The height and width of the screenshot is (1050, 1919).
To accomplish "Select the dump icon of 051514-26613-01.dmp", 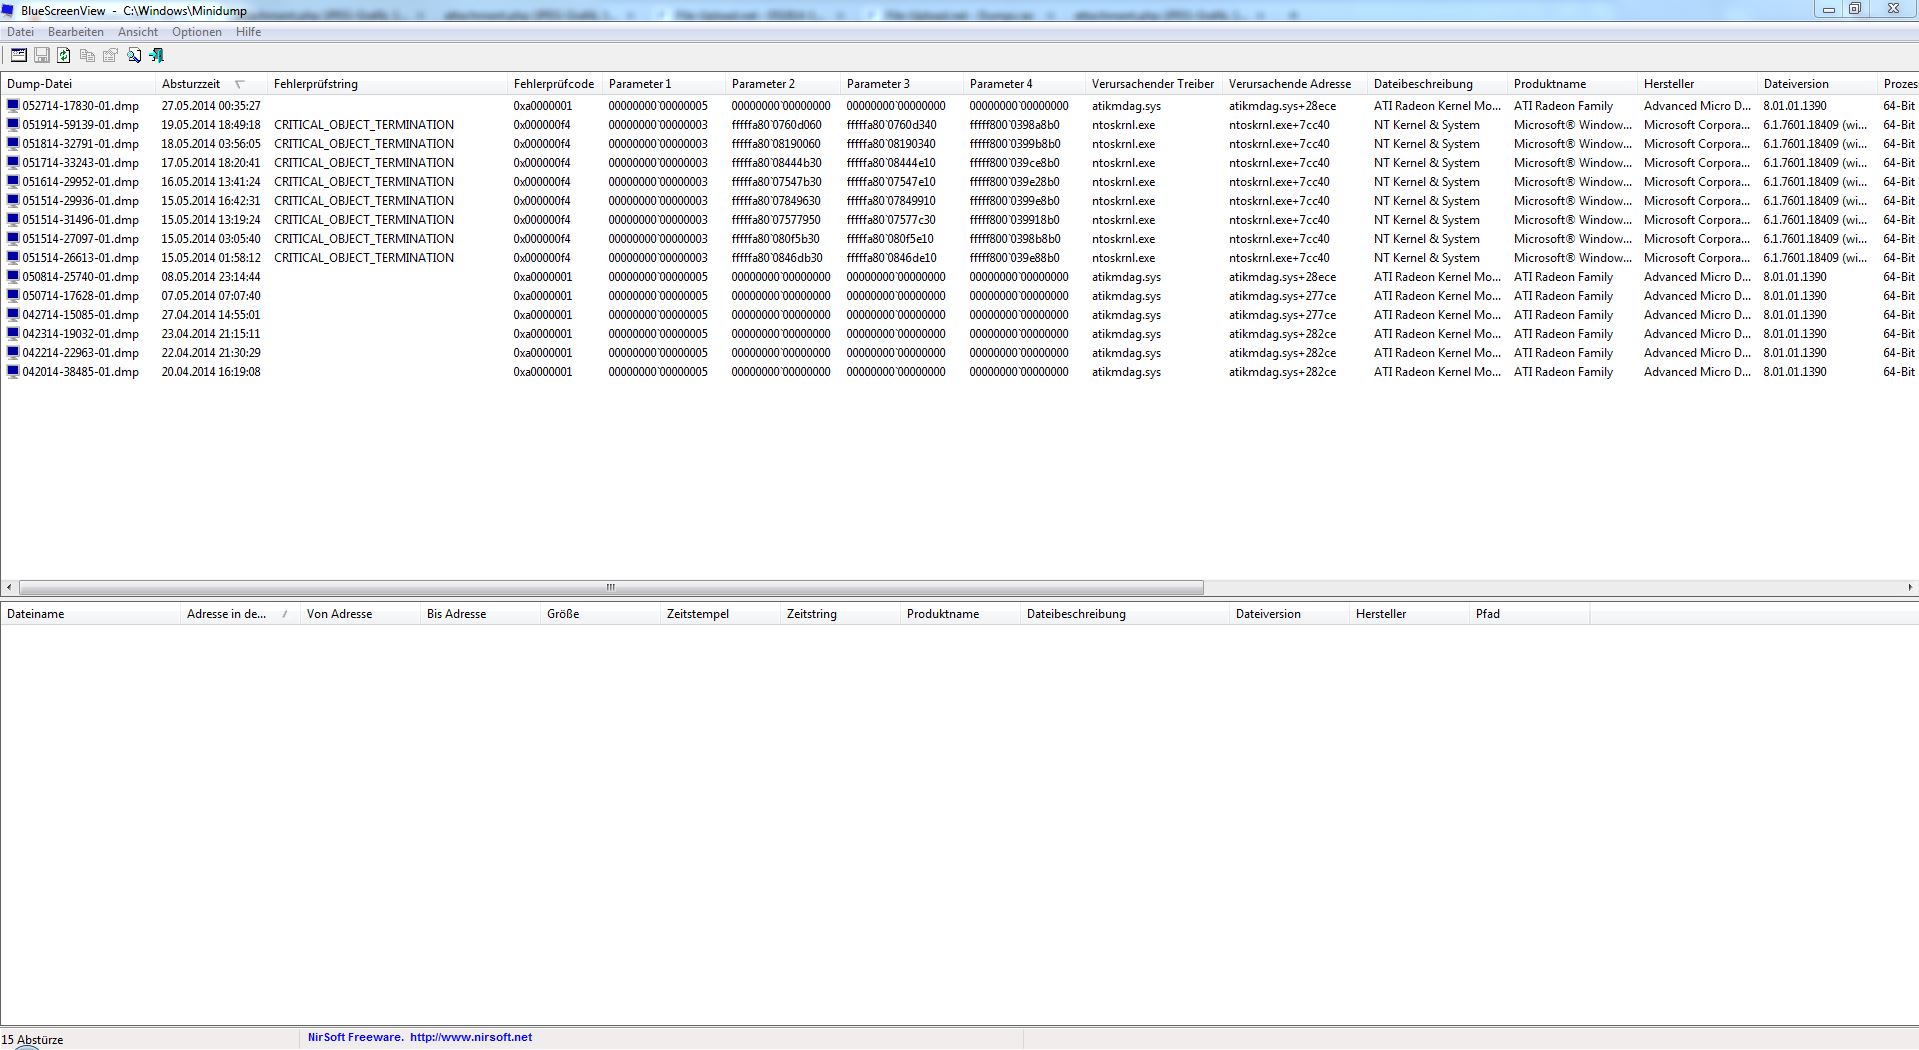I will click(13, 257).
